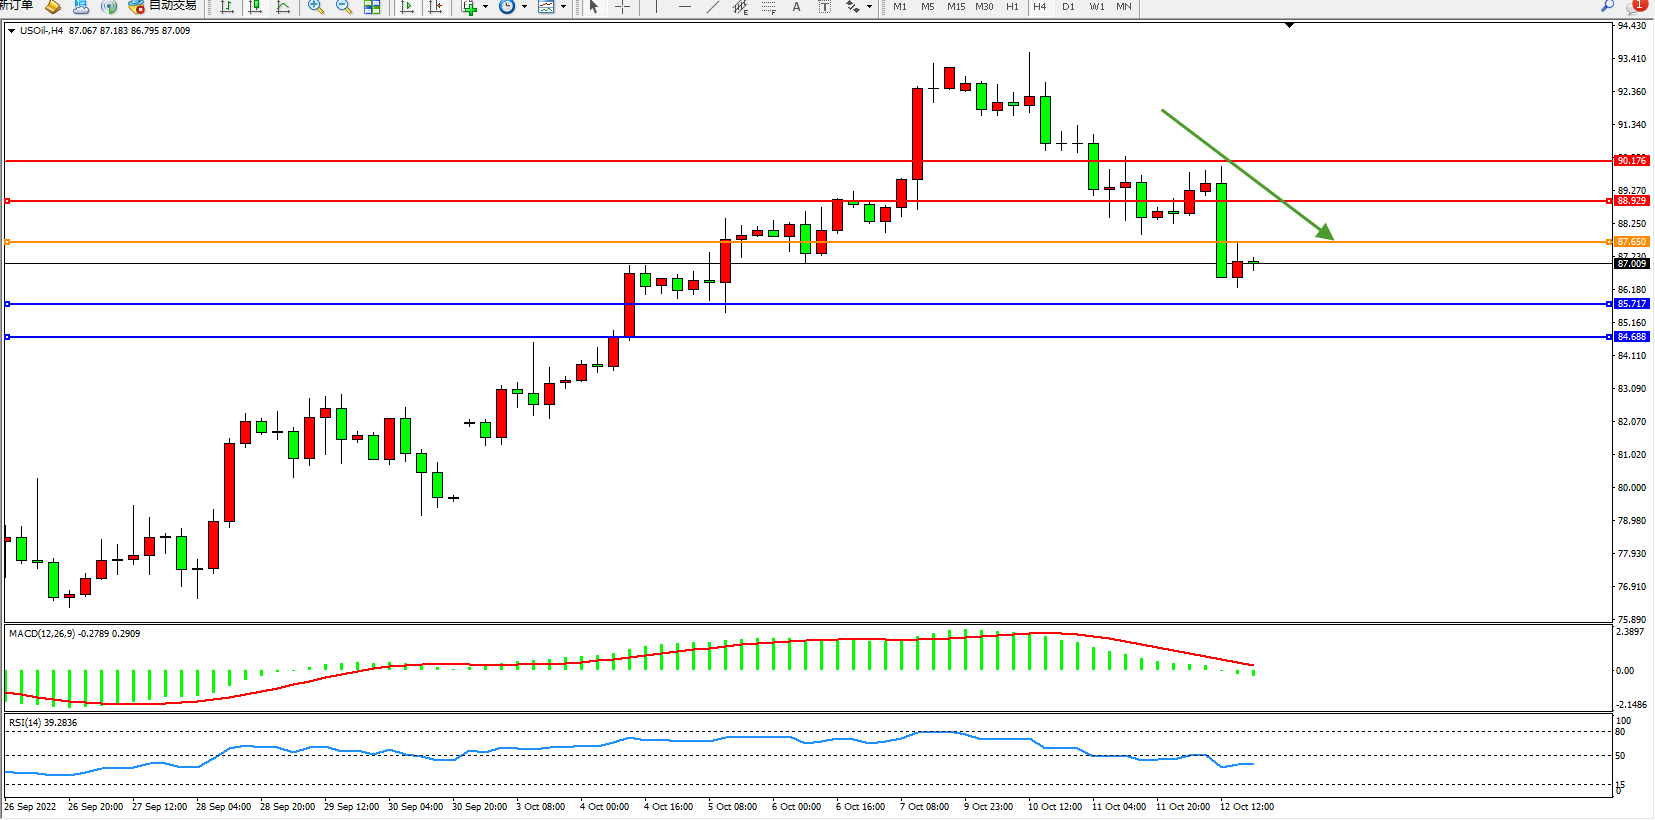Viewport: 1655px width, 820px height.
Task: Click the zoom in magnifier icon
Action: tap(316, 7)
